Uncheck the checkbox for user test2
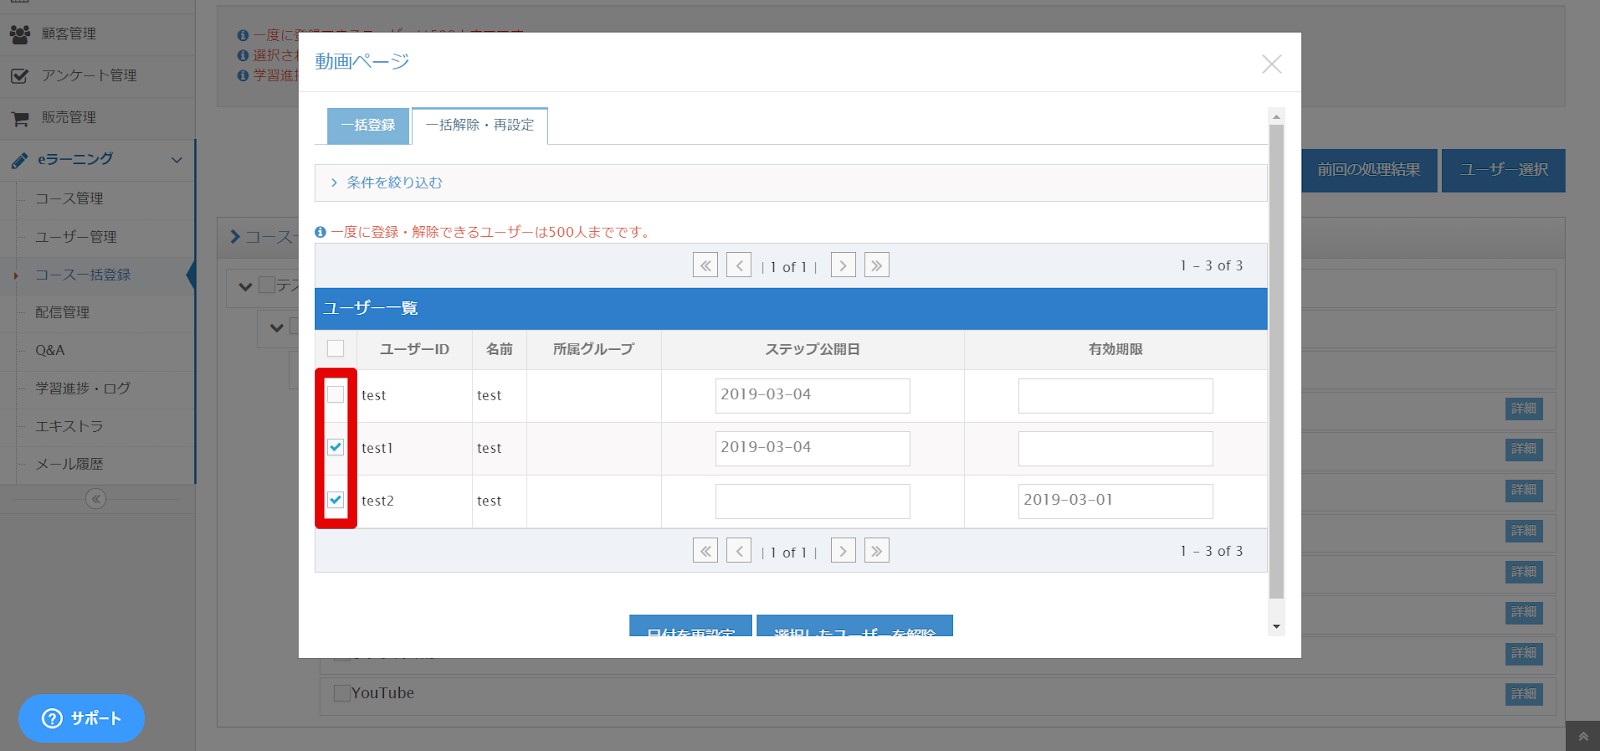The width and height of the screenshot is (1600, 751). [335, 500]
